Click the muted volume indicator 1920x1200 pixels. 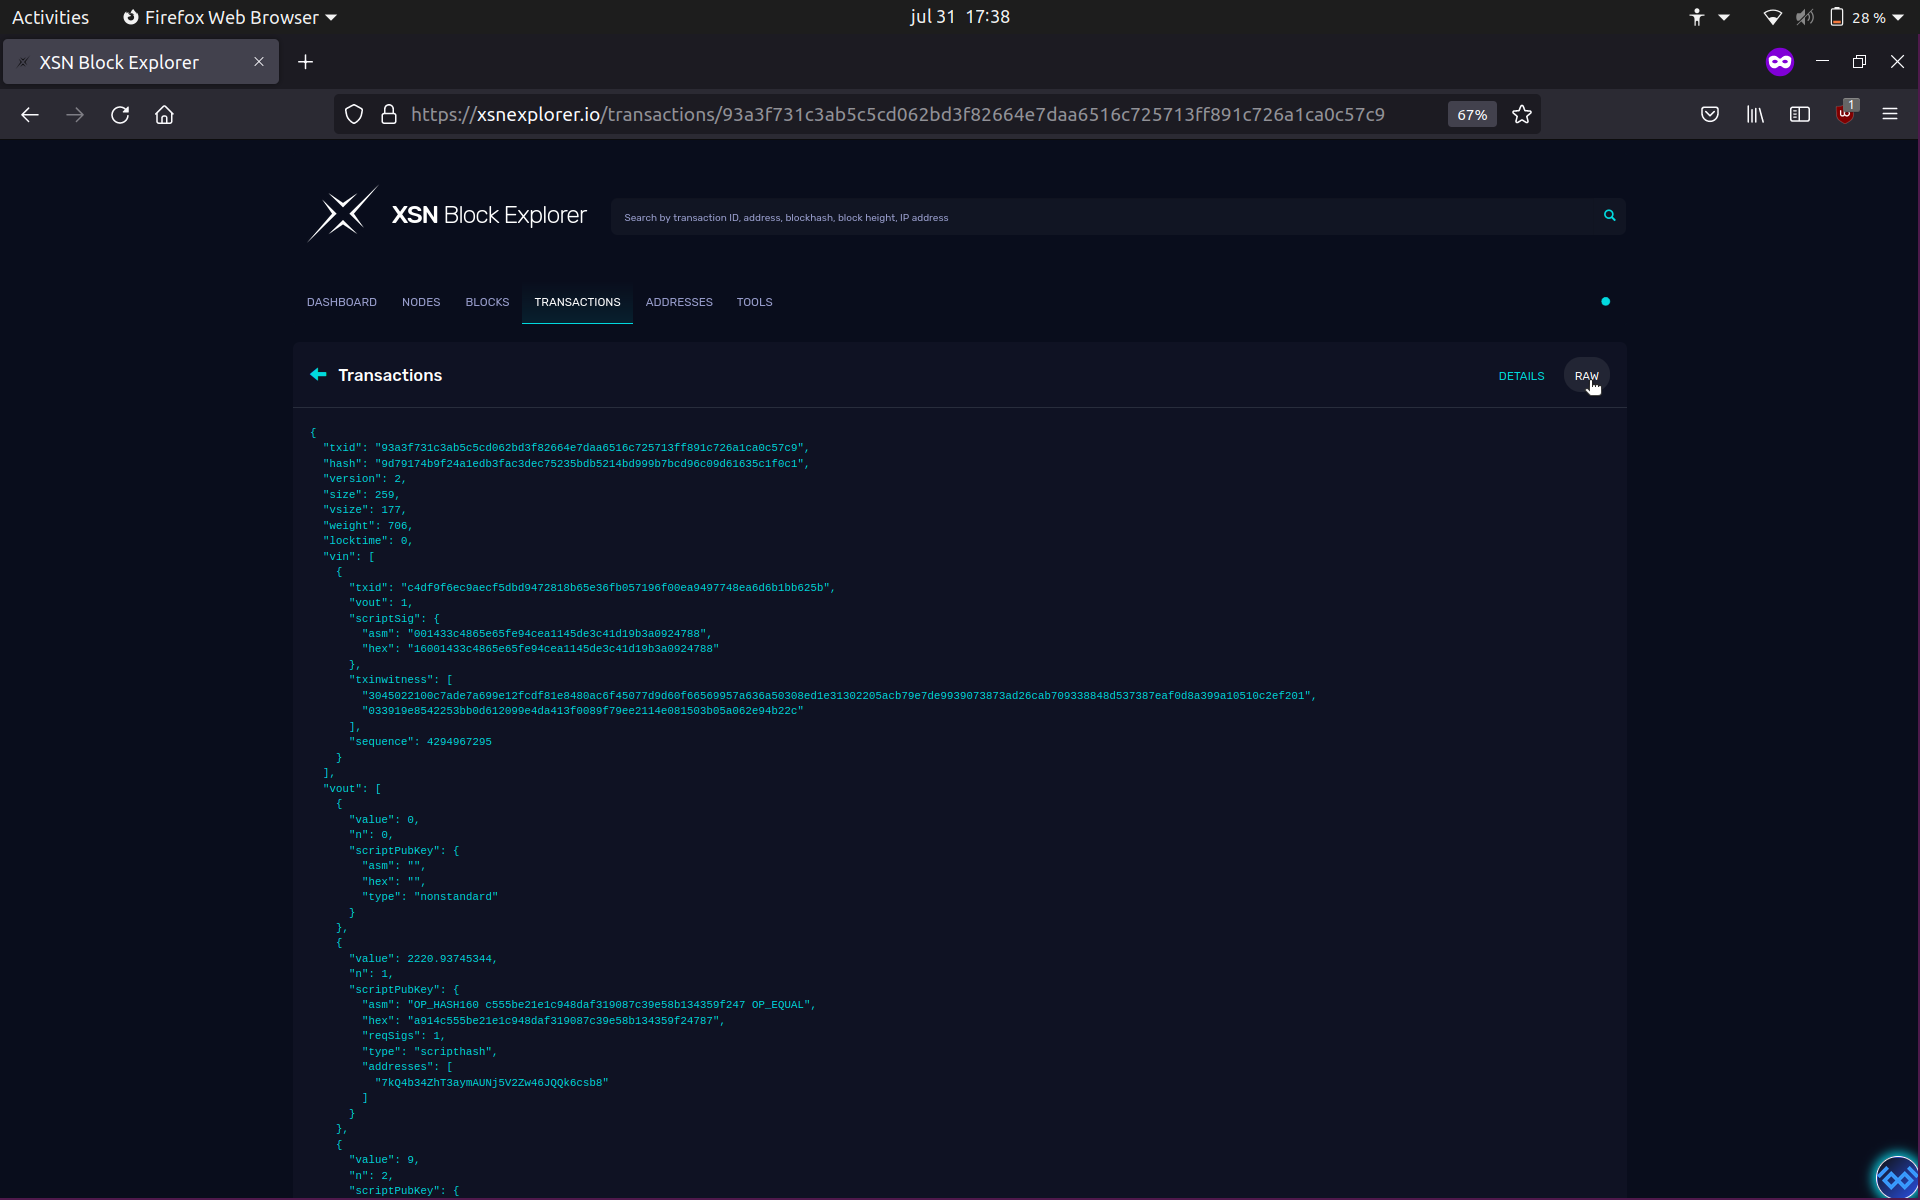1805,17
